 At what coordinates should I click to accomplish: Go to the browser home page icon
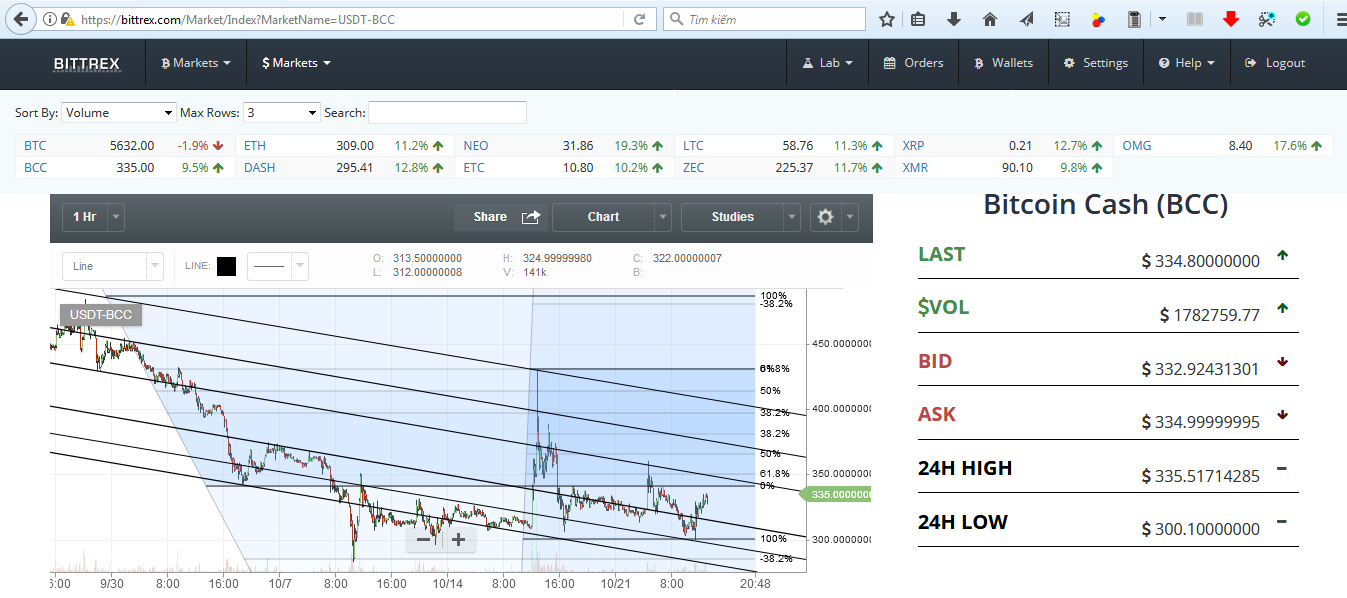click(x=990, y=19)
